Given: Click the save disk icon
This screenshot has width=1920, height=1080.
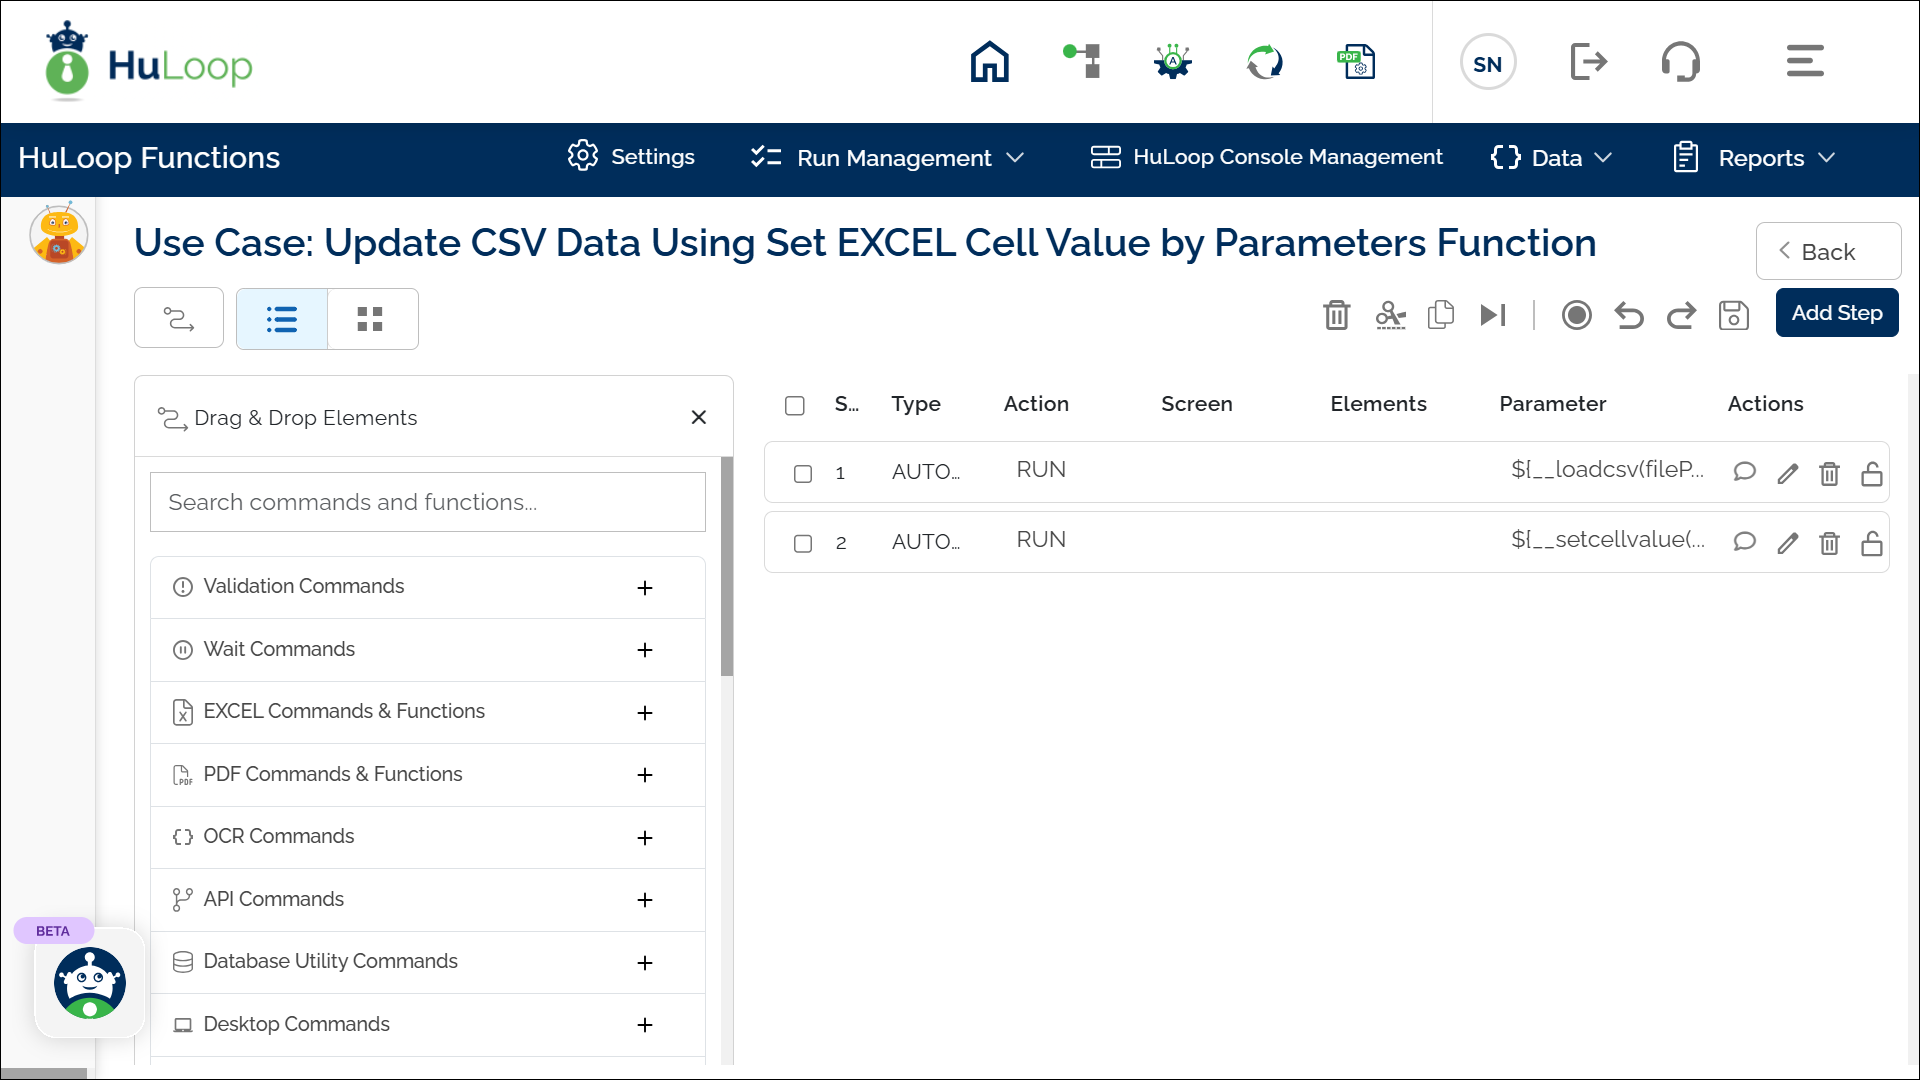Looking at the screenshot, I should click(x=1733, y=315).
